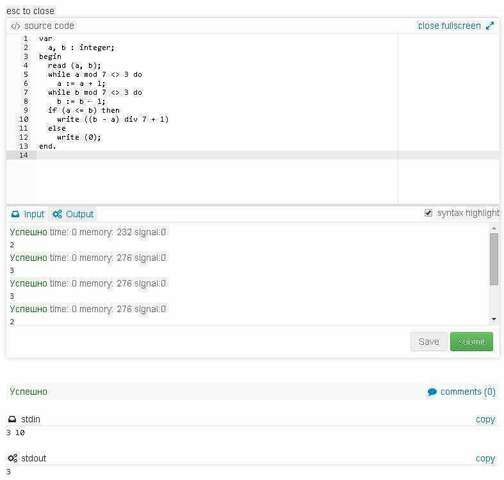The height and width of the screenshot is (480, 504).
Task: Click the stdout gears icon
Action: click(13, 458)
